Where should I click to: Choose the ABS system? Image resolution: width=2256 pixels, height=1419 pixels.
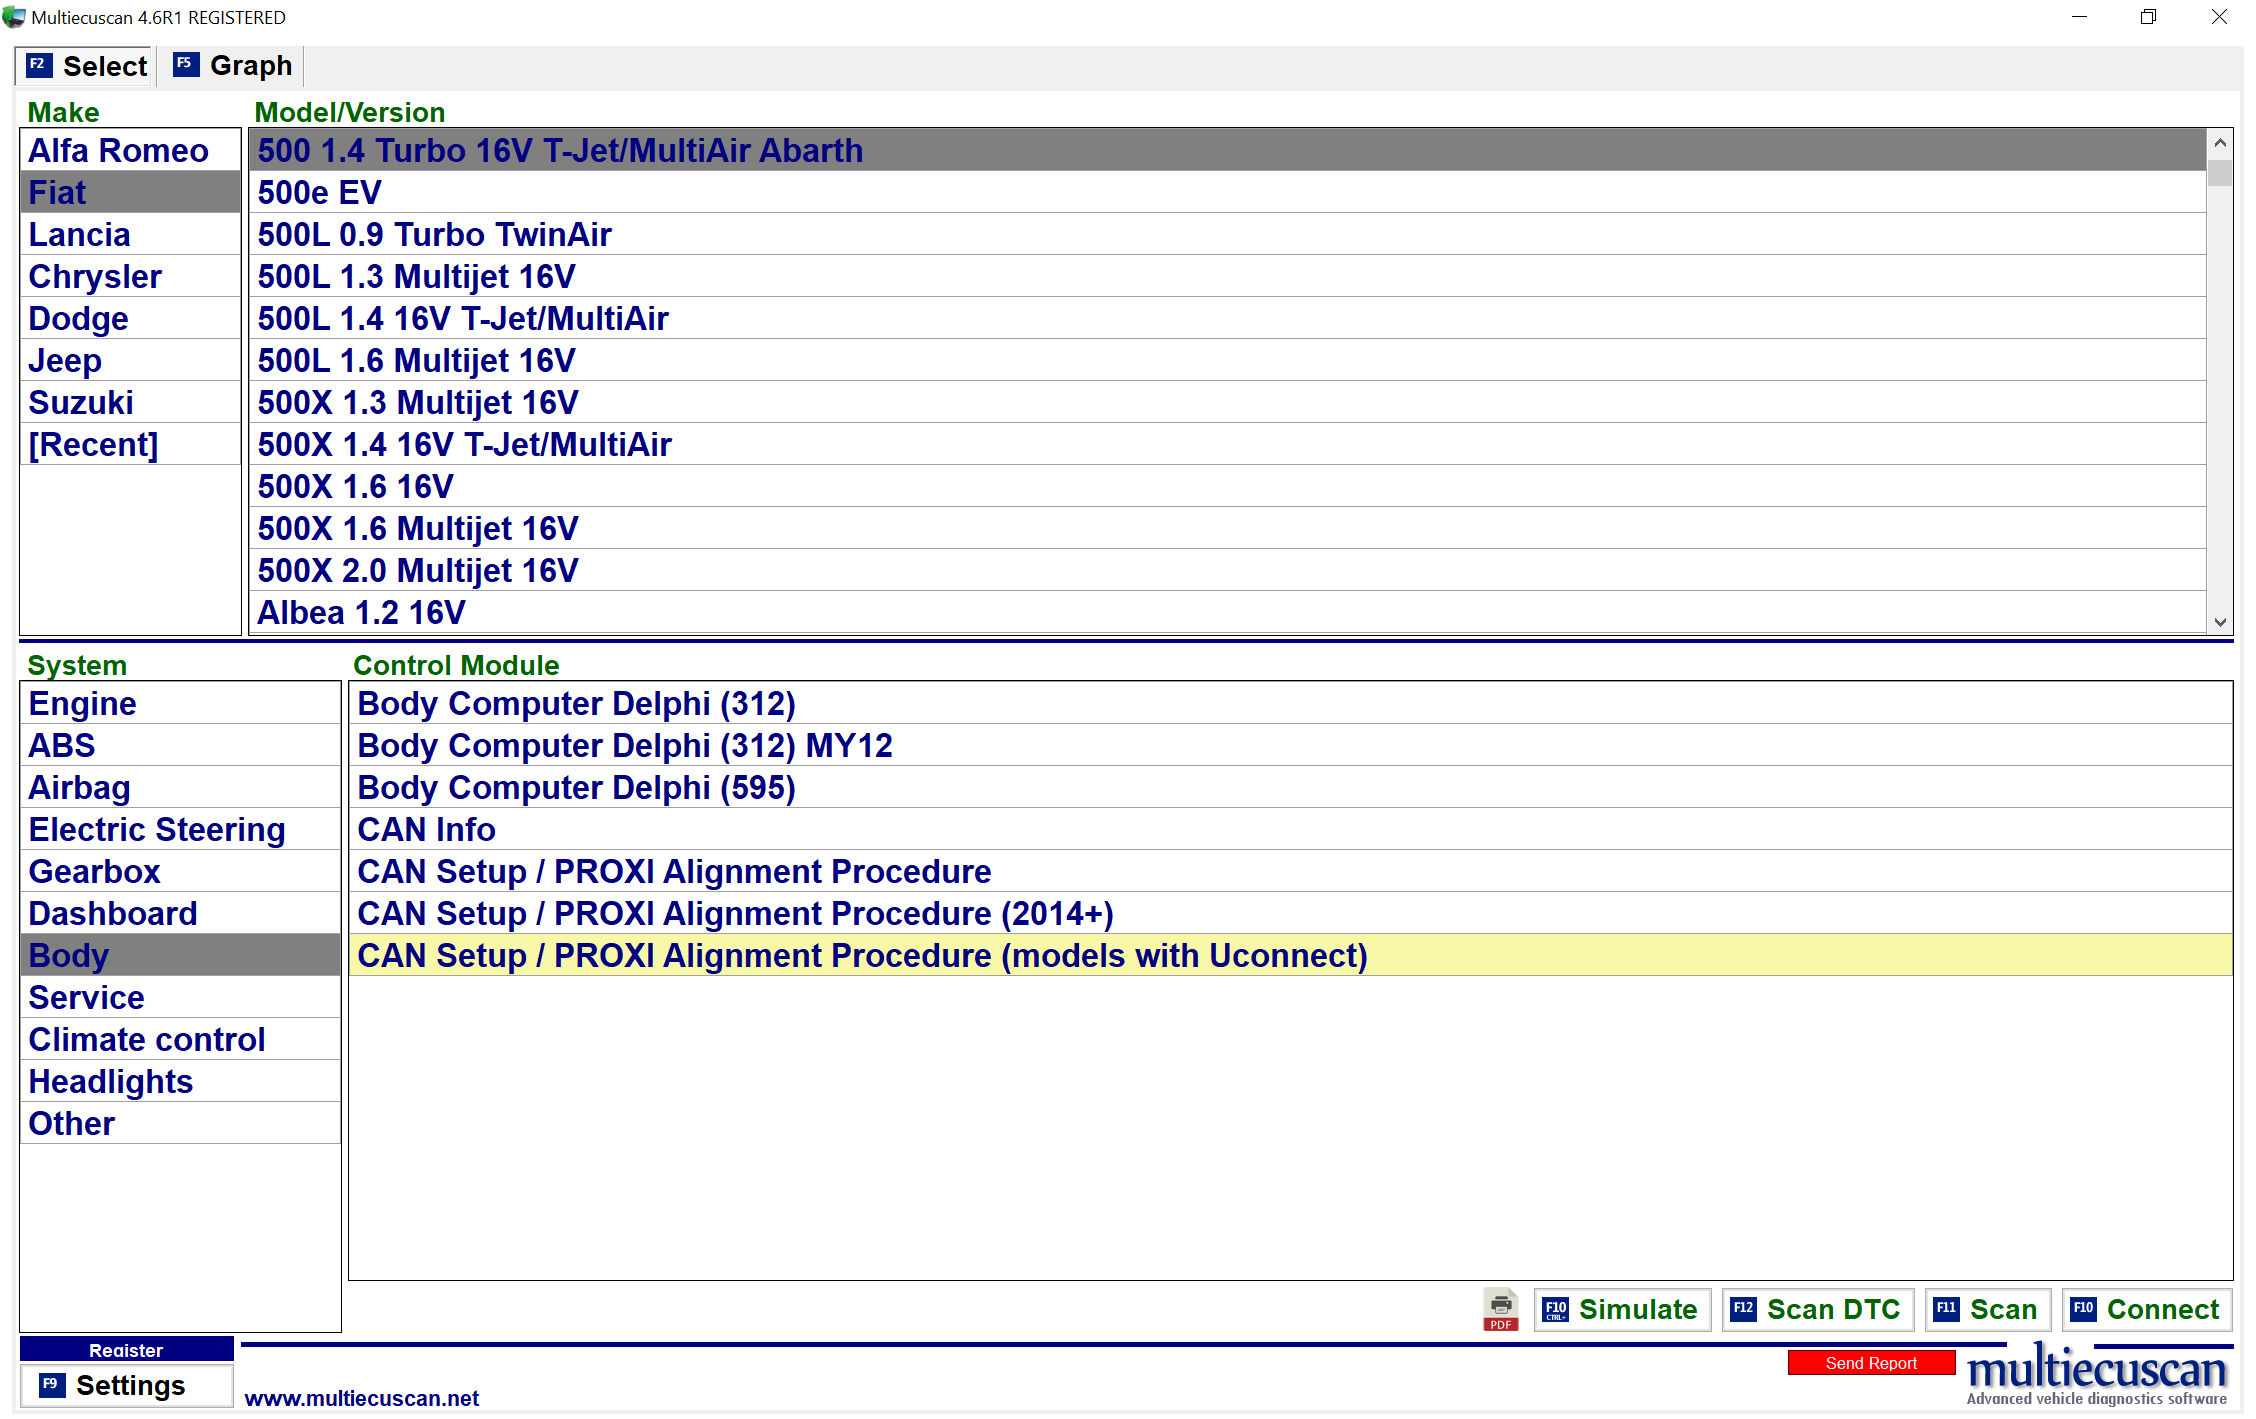[180, 745]
